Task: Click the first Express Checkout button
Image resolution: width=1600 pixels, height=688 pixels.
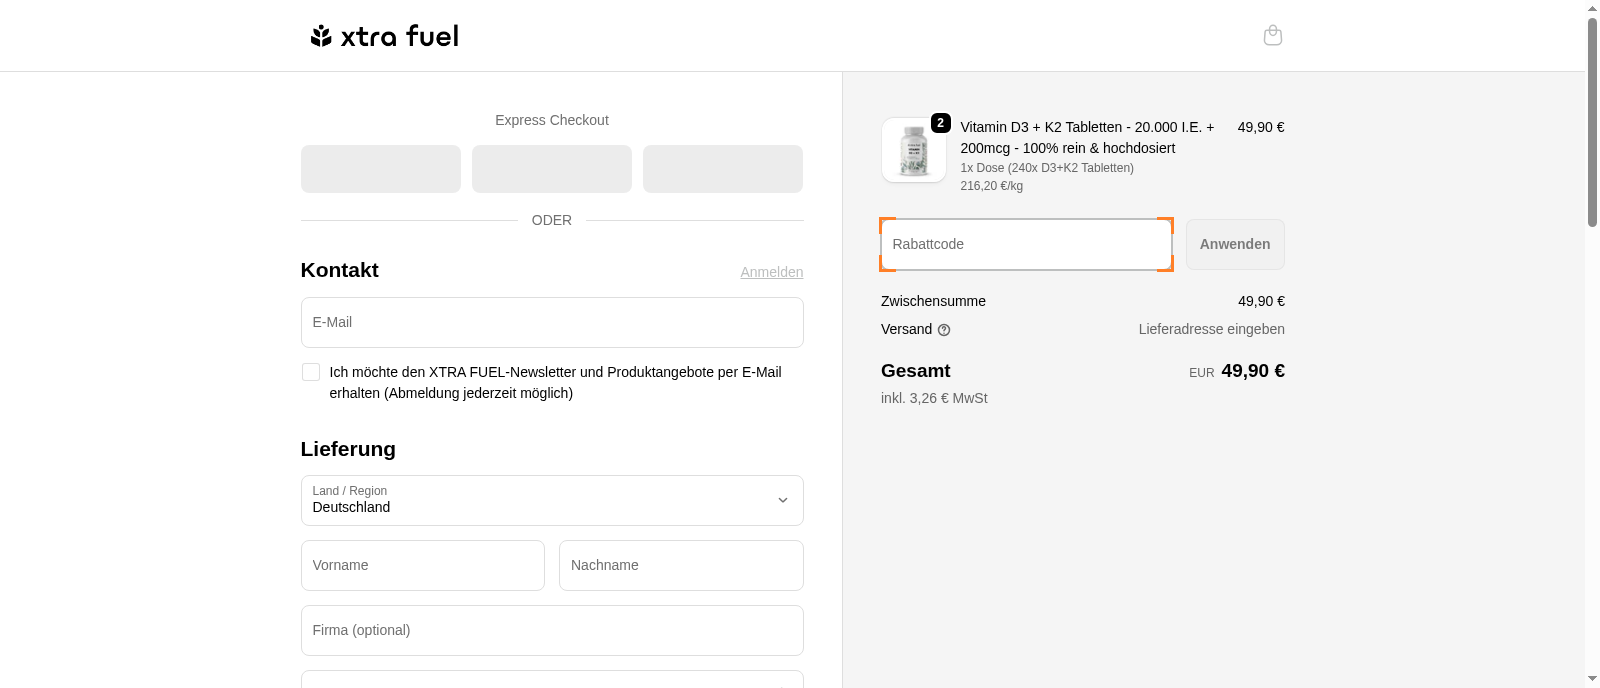Action: (x=381, y=169)
